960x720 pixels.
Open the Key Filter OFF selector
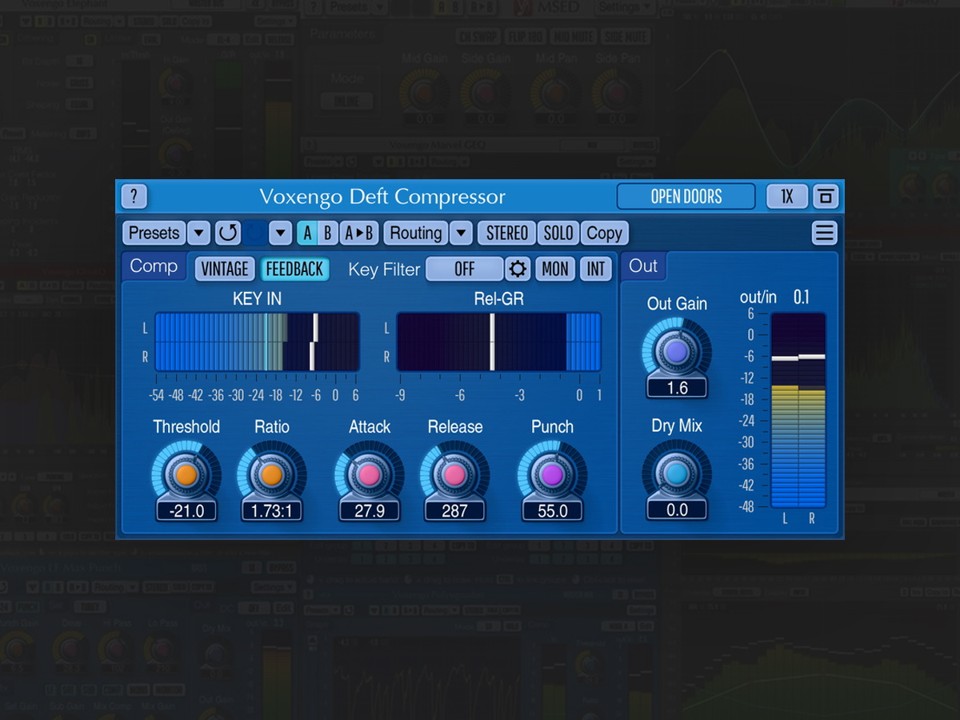[464, 269]
